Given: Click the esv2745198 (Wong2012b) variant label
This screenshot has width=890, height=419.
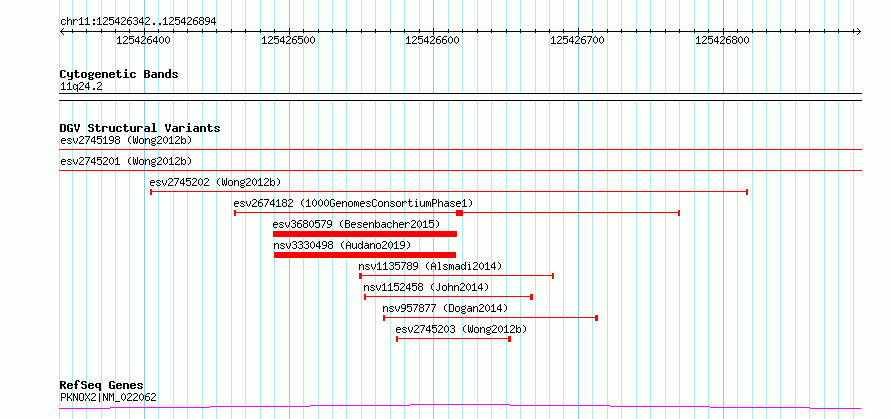Looking at the screenshot, I should coord(126,140).
